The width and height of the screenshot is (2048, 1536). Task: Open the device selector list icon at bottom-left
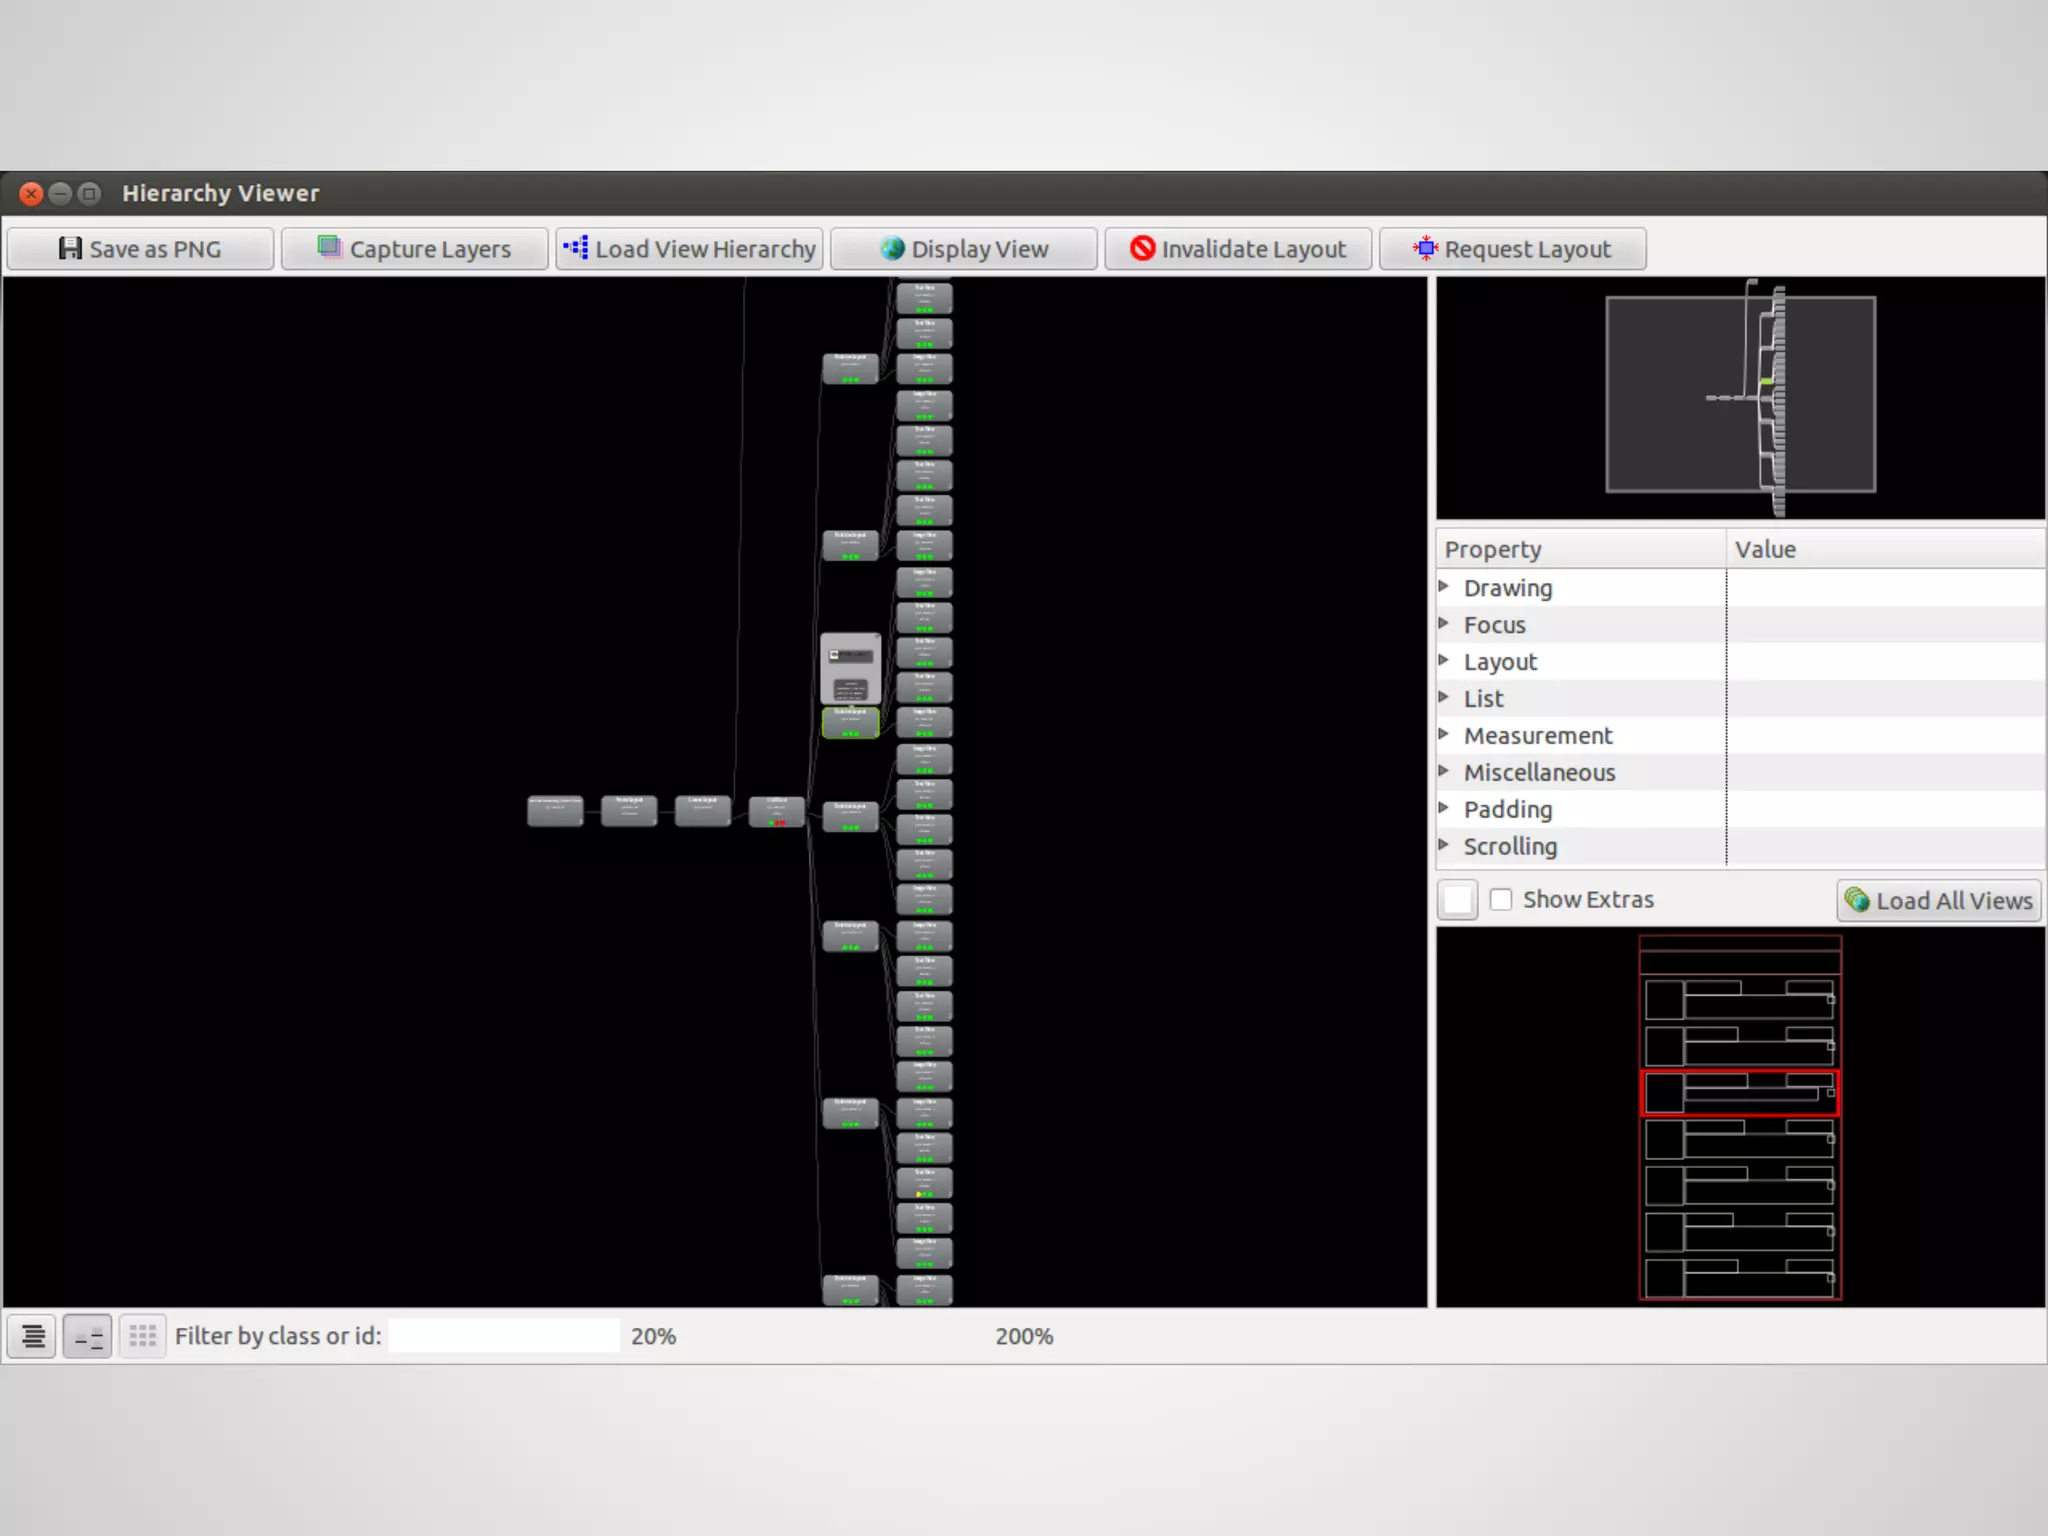[x=33, y=1336]
